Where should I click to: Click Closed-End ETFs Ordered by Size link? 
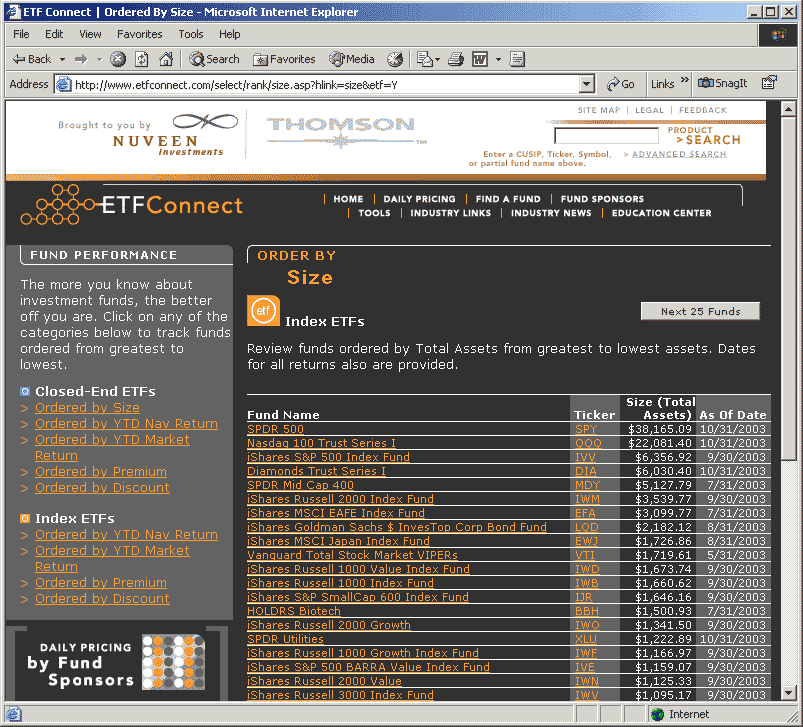click(x=87, y=408)
